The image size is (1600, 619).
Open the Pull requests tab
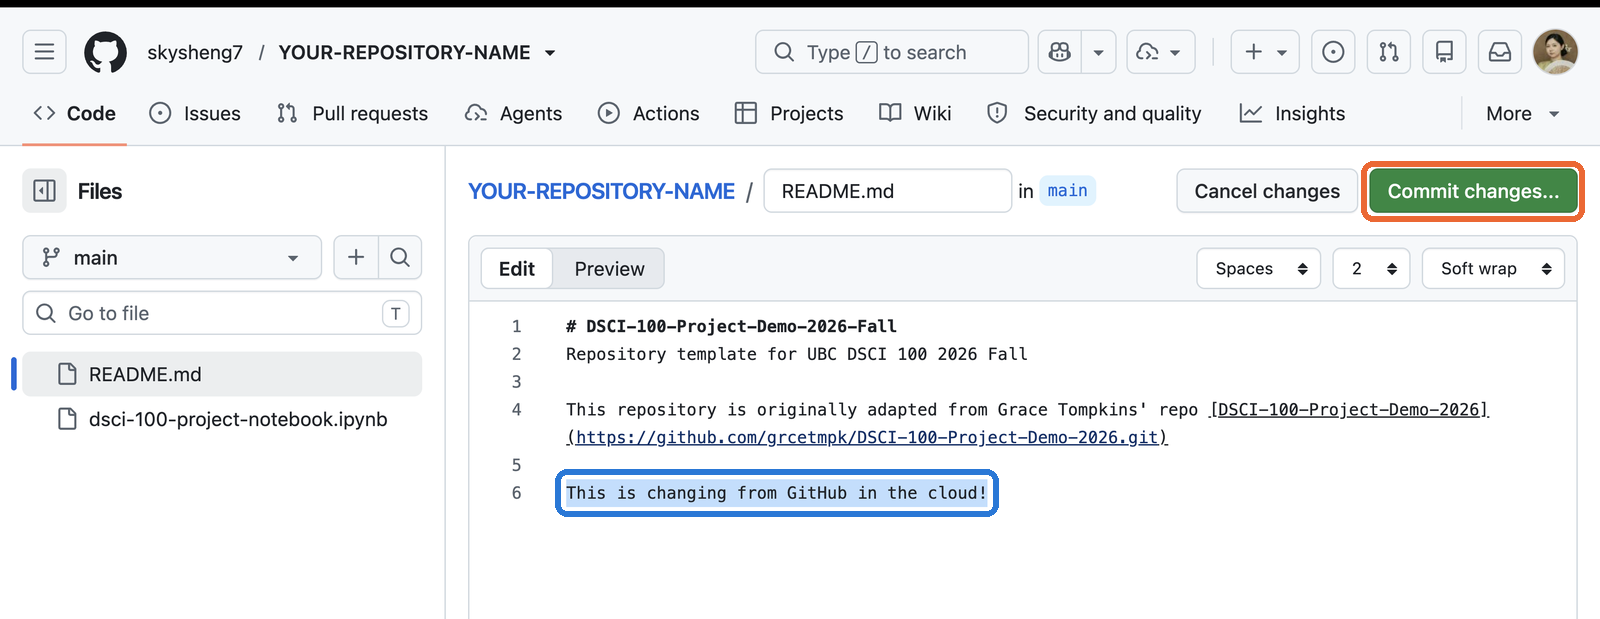[352, 114]
